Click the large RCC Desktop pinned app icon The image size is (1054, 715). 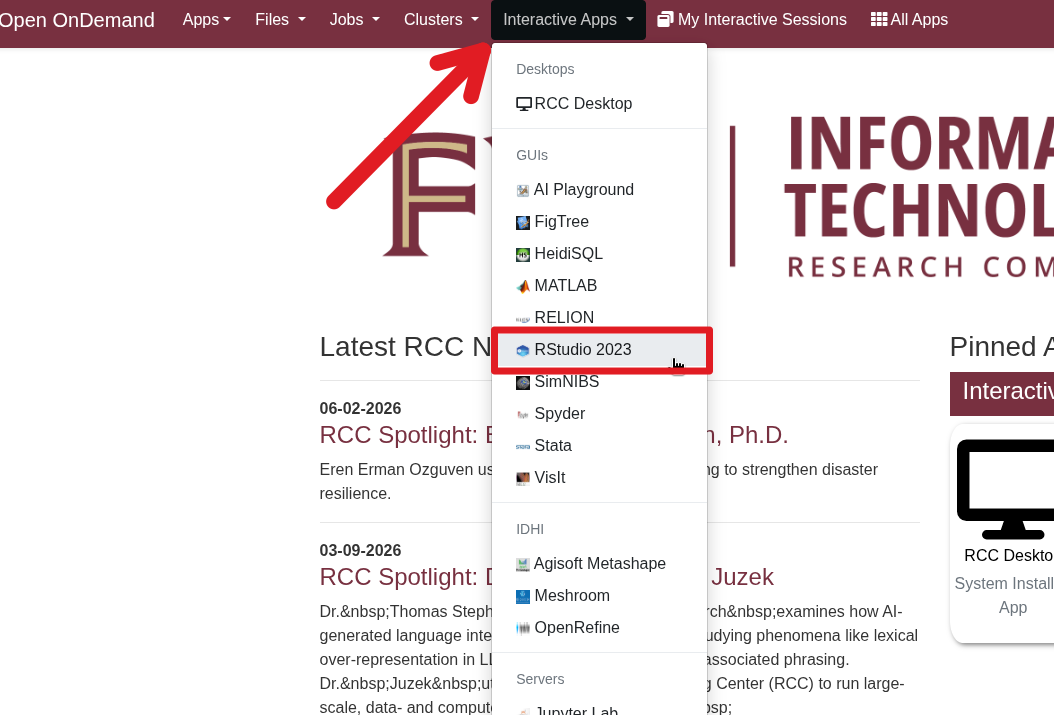point(1008,489)
